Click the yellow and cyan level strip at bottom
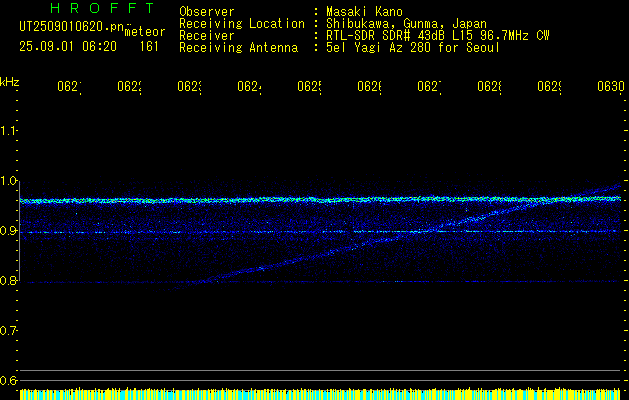The image size is (629, 400). click(320, 394)
